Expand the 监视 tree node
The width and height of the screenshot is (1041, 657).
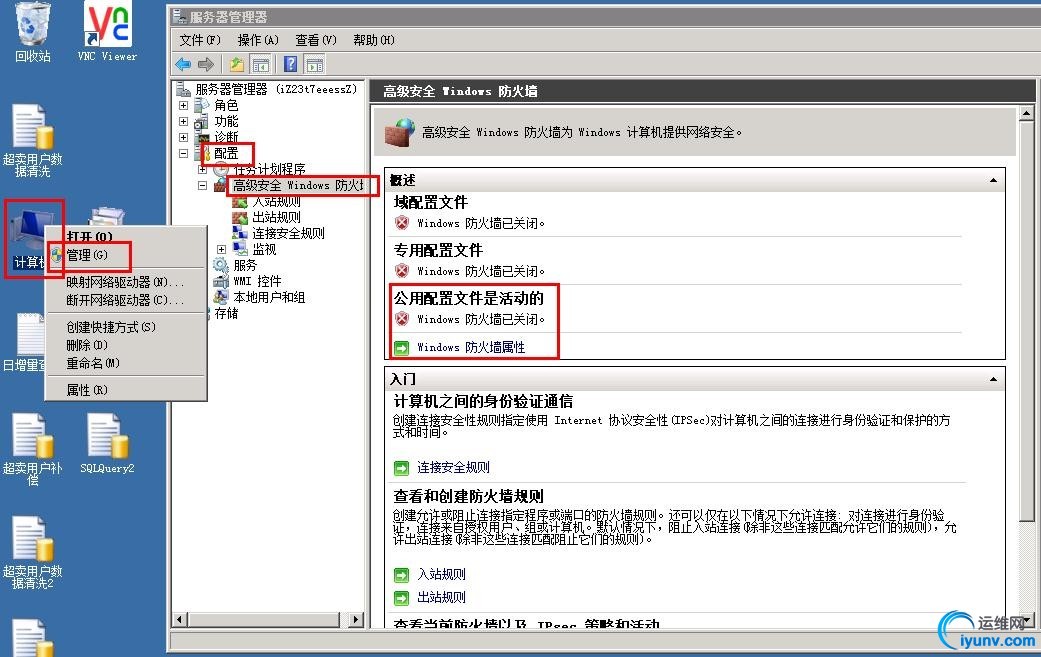[221, 250]
